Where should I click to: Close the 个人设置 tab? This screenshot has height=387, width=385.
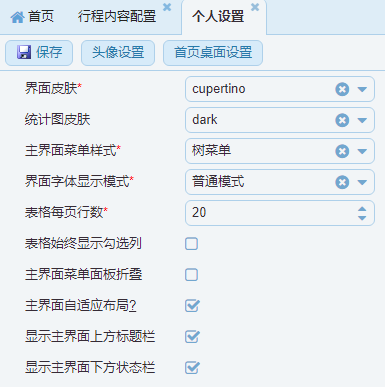[x=255, y=7]
